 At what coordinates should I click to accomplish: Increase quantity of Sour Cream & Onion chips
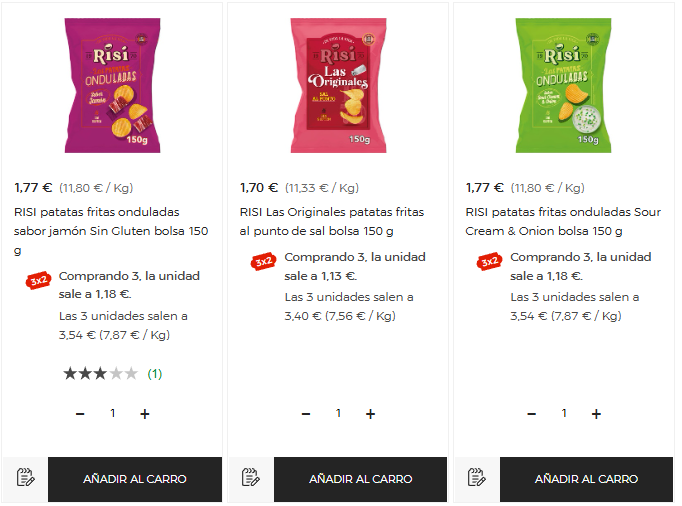(x=596, y=414)
